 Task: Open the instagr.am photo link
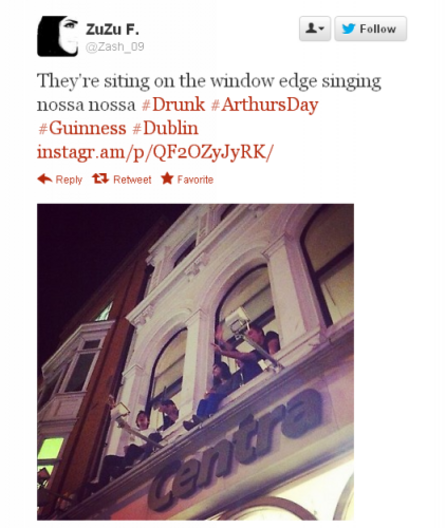pyautogui.click(x=155, y=152)
